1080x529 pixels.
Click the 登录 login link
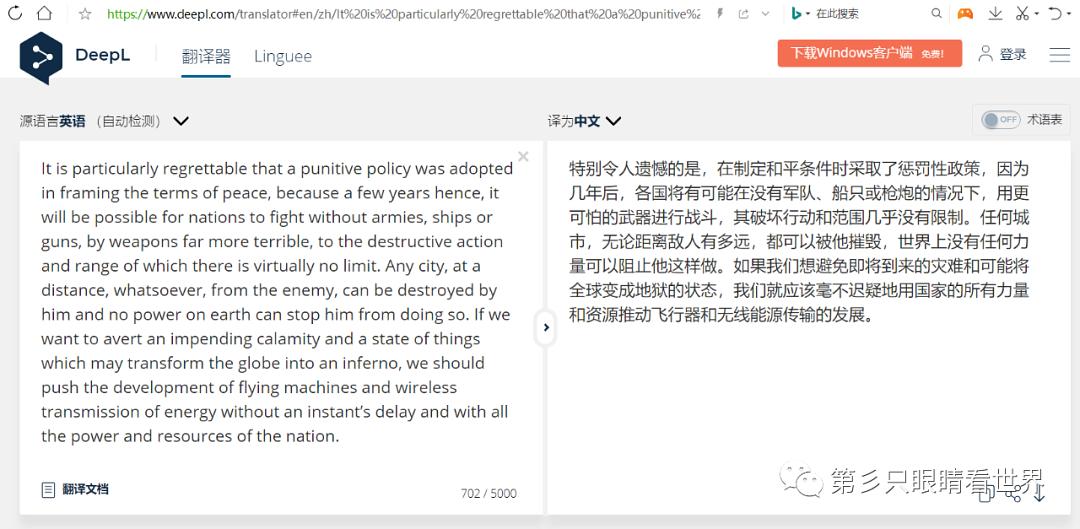(1003, 54)
